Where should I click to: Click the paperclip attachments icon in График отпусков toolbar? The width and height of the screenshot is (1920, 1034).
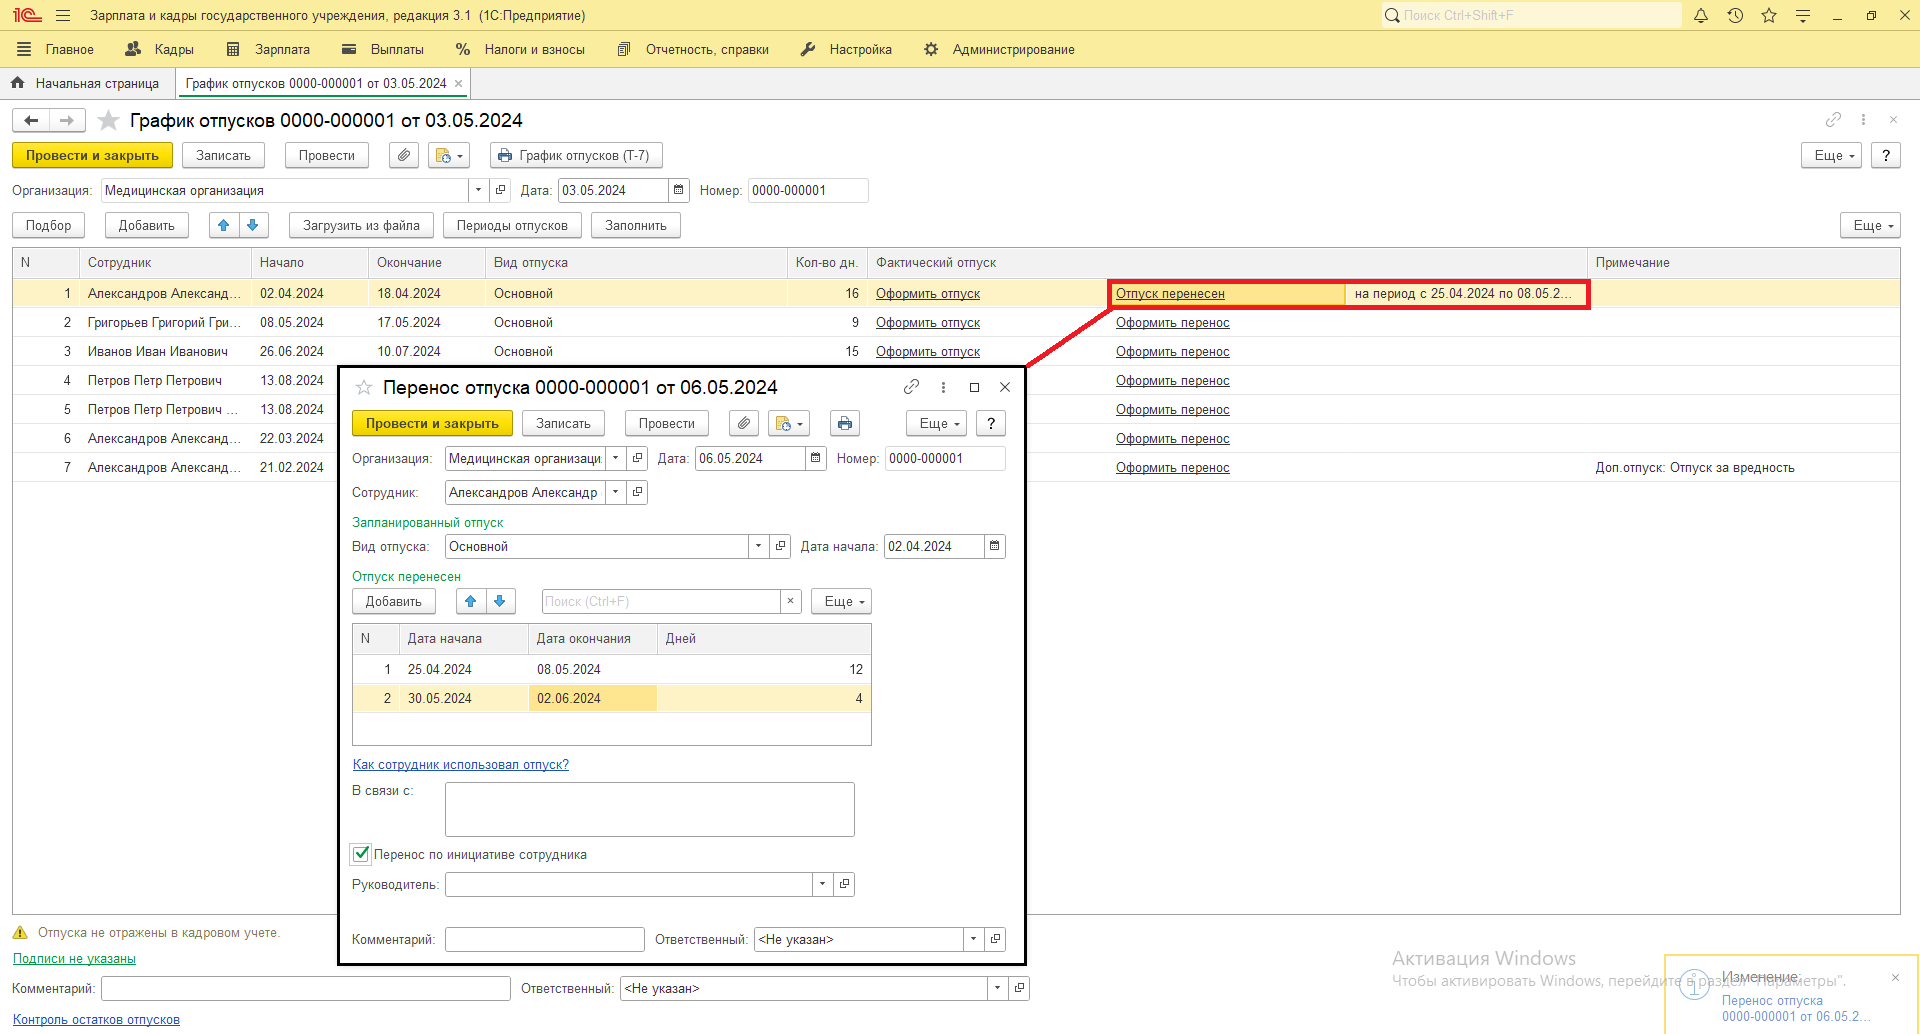(x=403, y=156)
